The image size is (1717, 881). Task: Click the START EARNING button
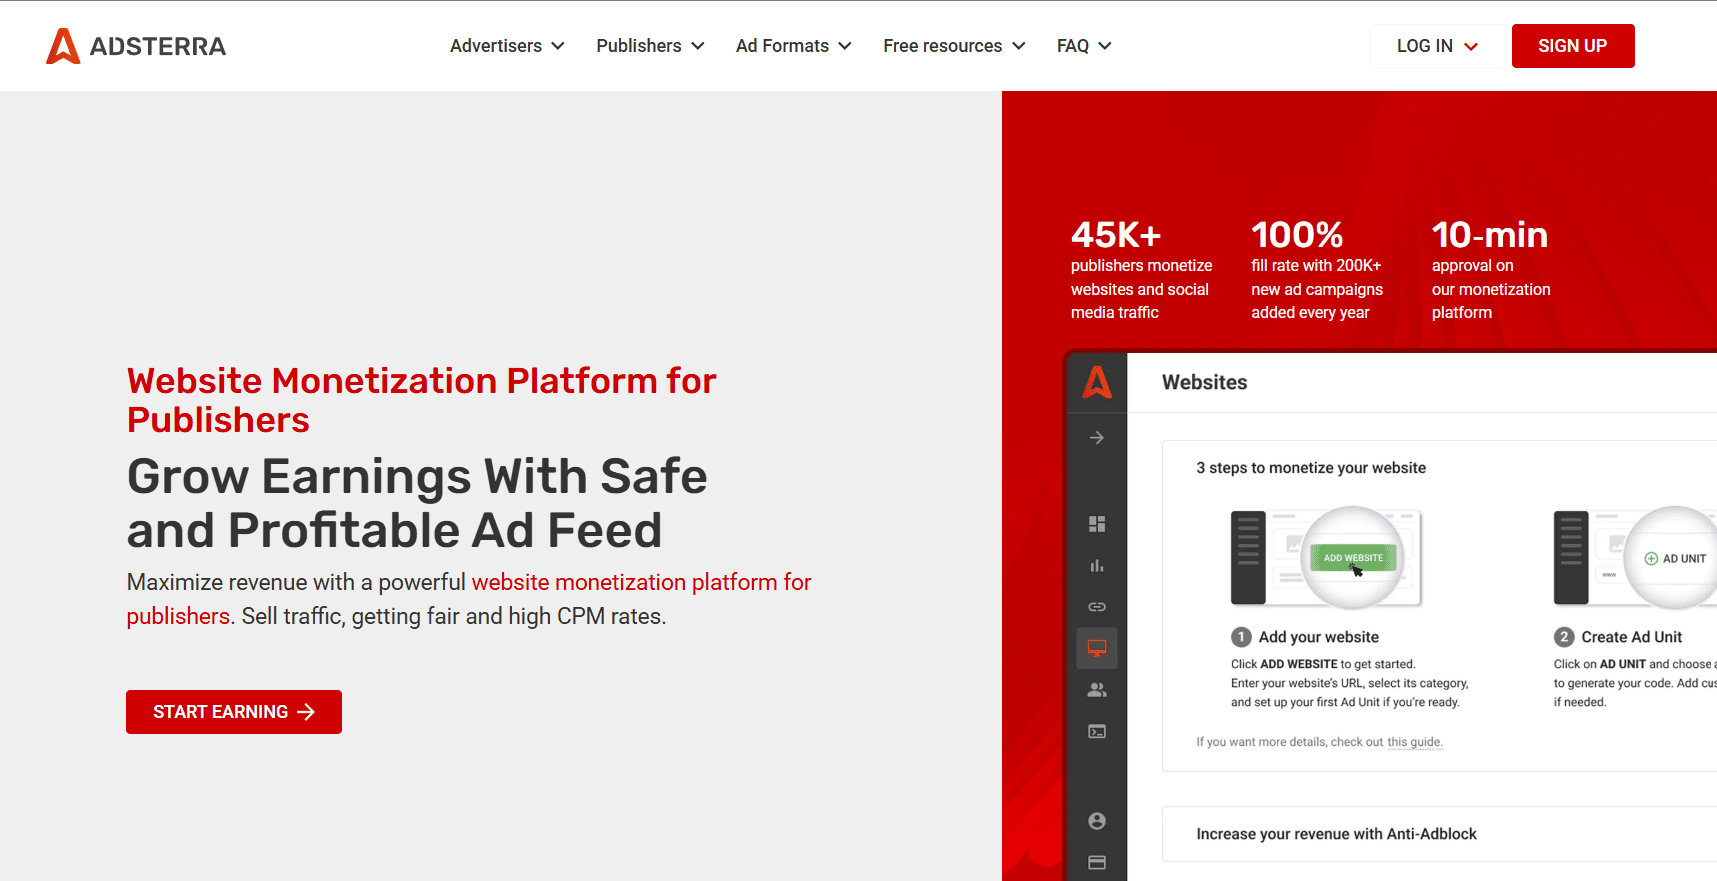click(234, 712)
